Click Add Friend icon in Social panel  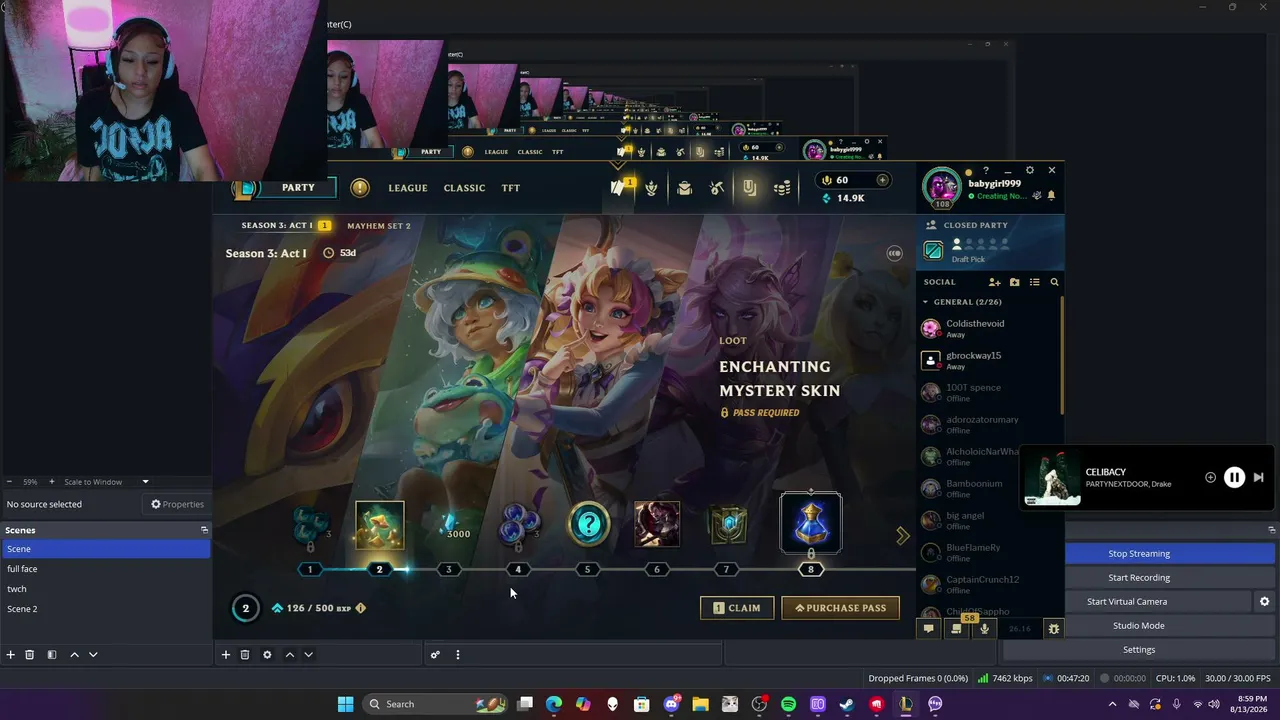[x=994, y=282]
